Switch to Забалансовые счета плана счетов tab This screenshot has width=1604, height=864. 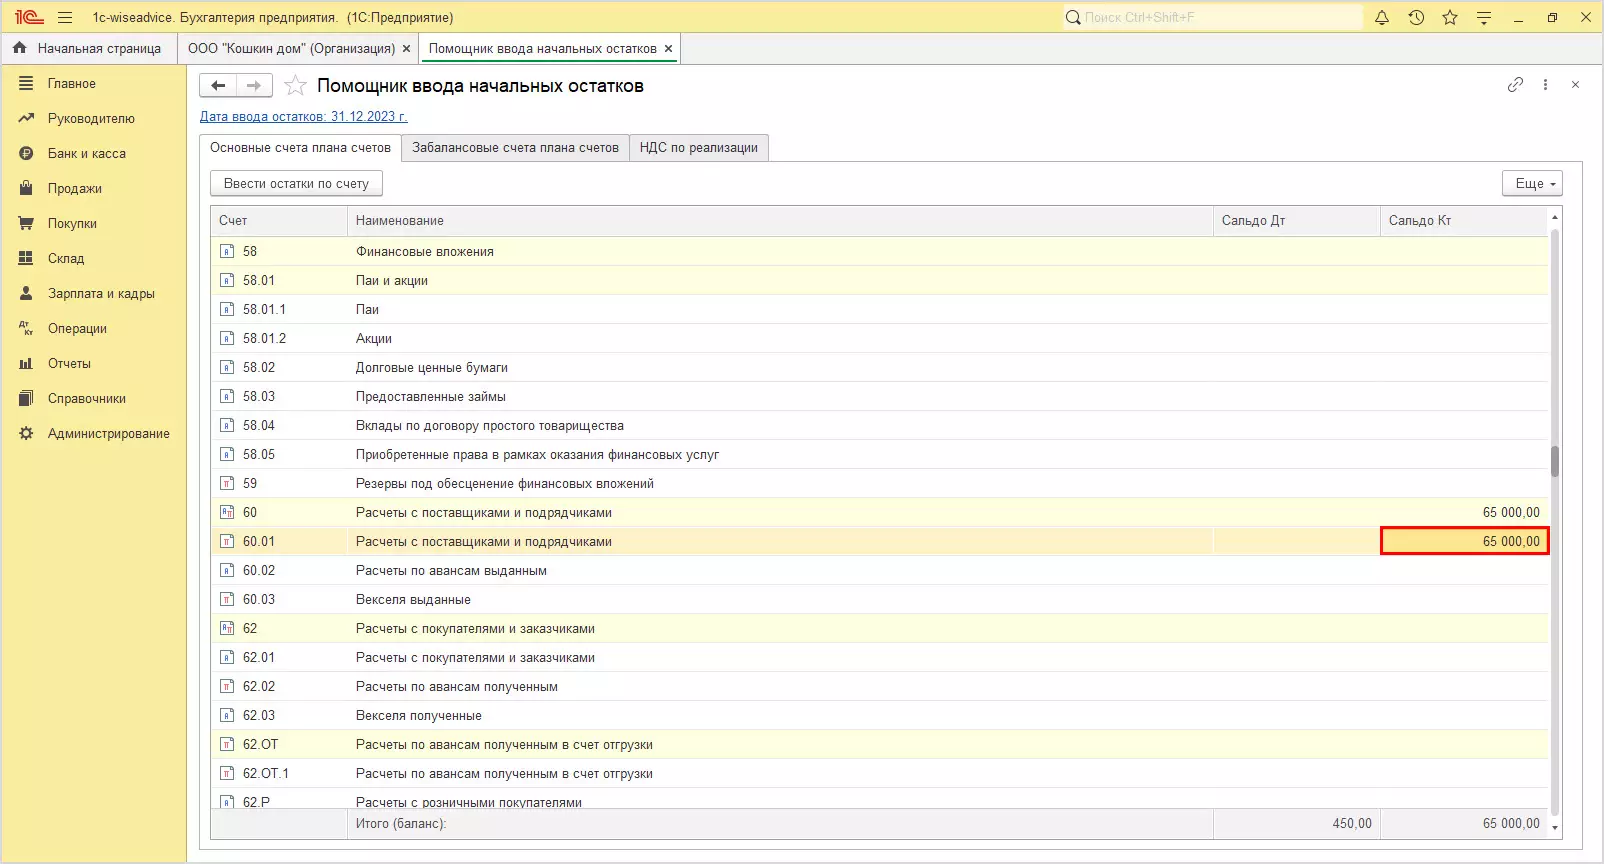pyautogui.click(x=515, y=147)
